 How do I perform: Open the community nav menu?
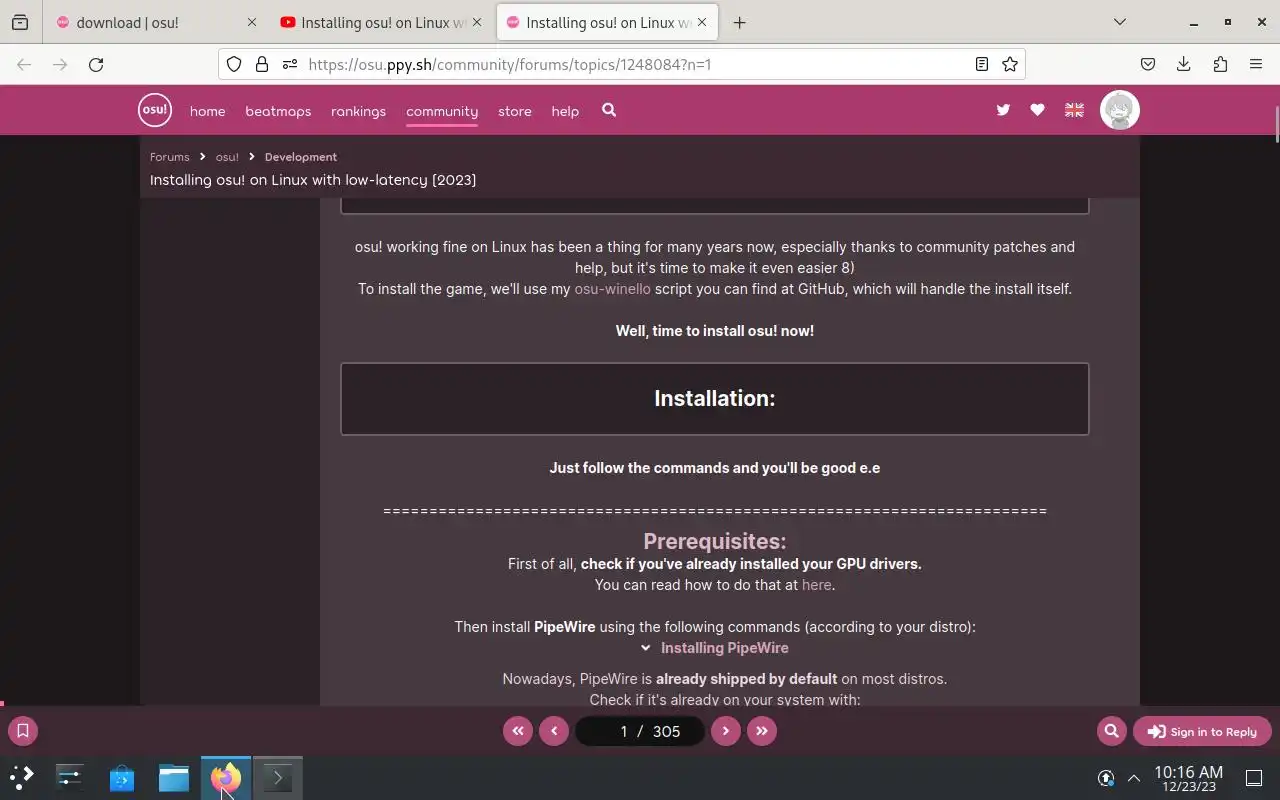442,111
